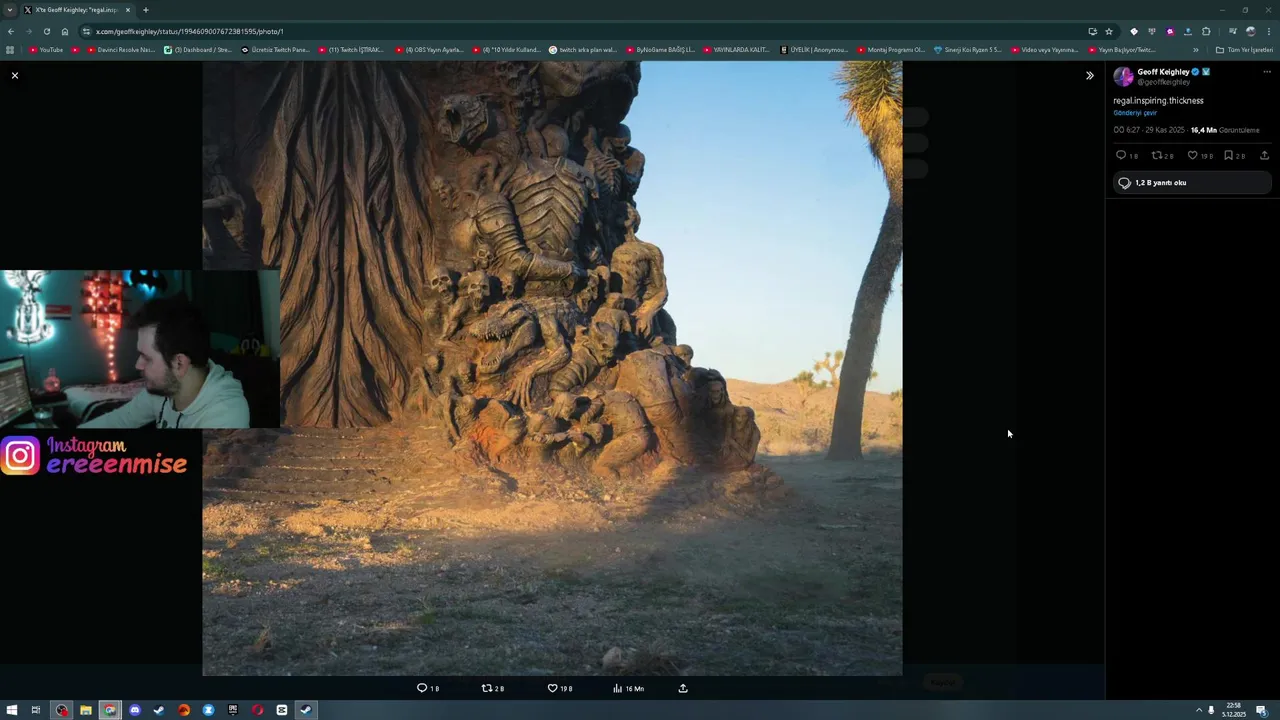Open the 'OBS Yayın Ayarla...' bookmark
This screenshot has height=720, width=1280.
coord(429,50)
